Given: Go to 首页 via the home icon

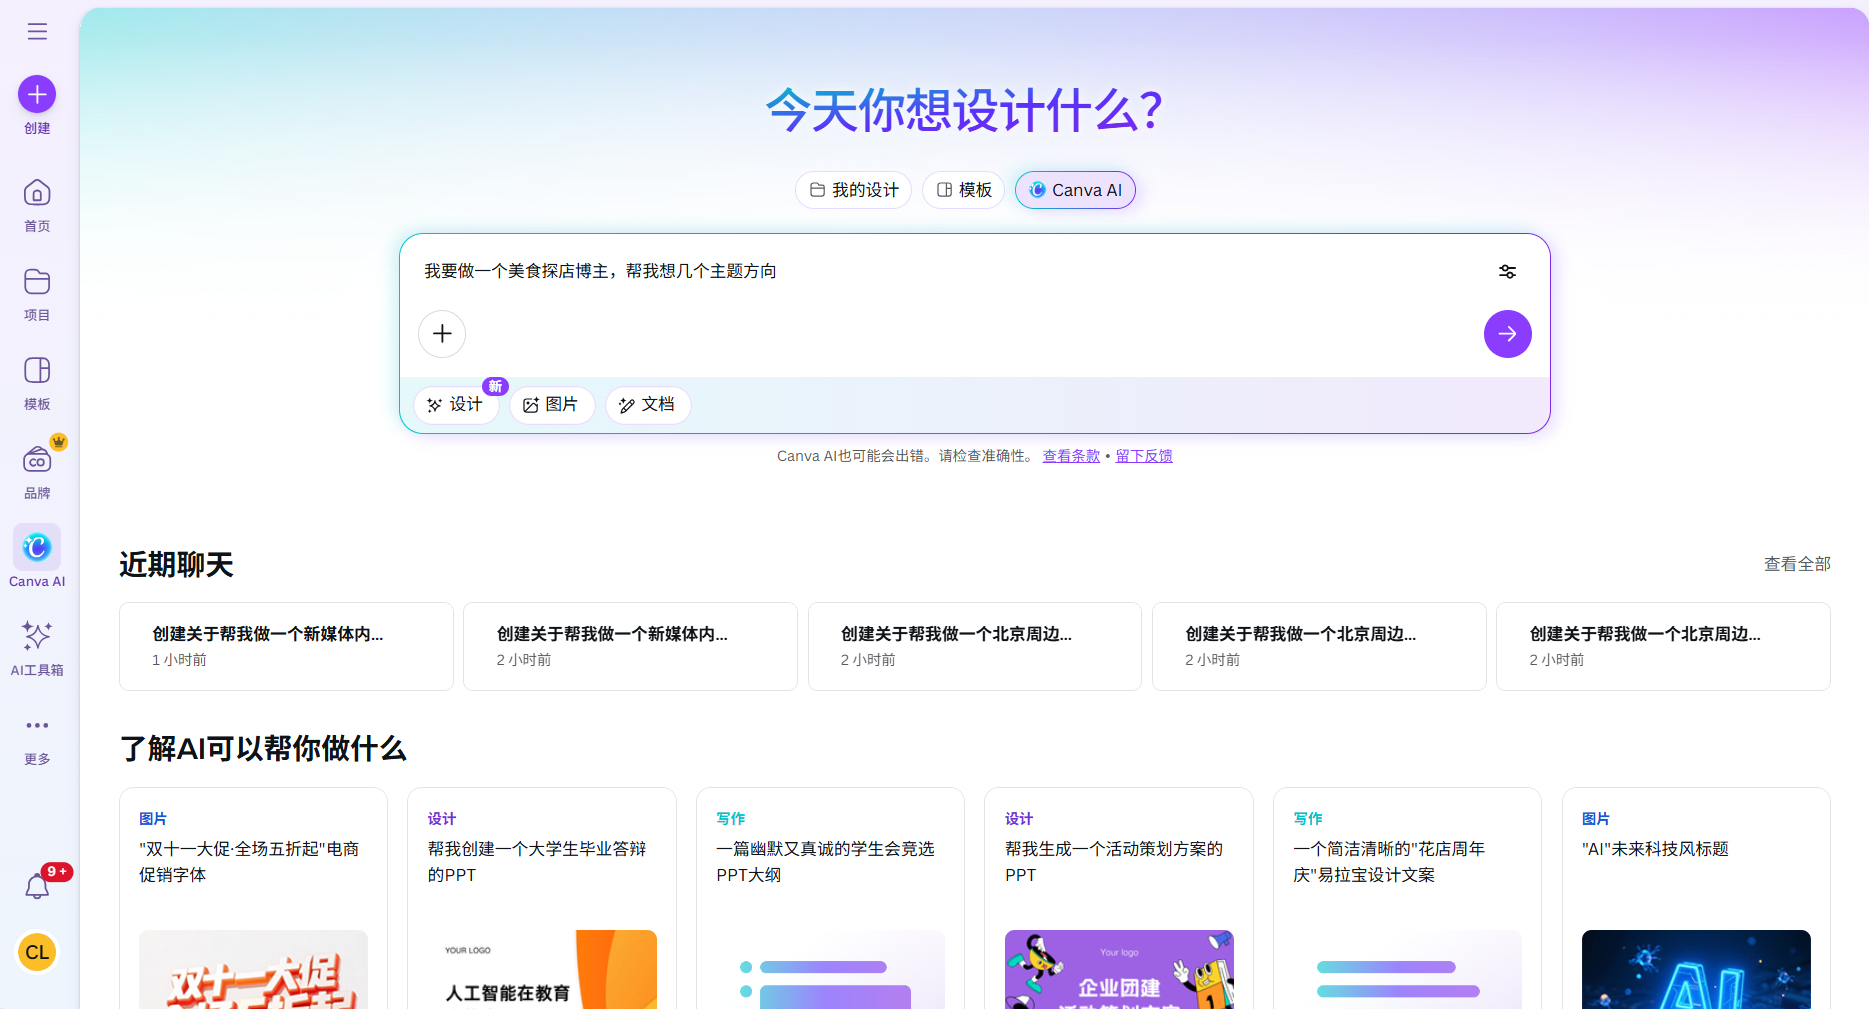Looking at the screenshot, I should click(x=36, y=192).
